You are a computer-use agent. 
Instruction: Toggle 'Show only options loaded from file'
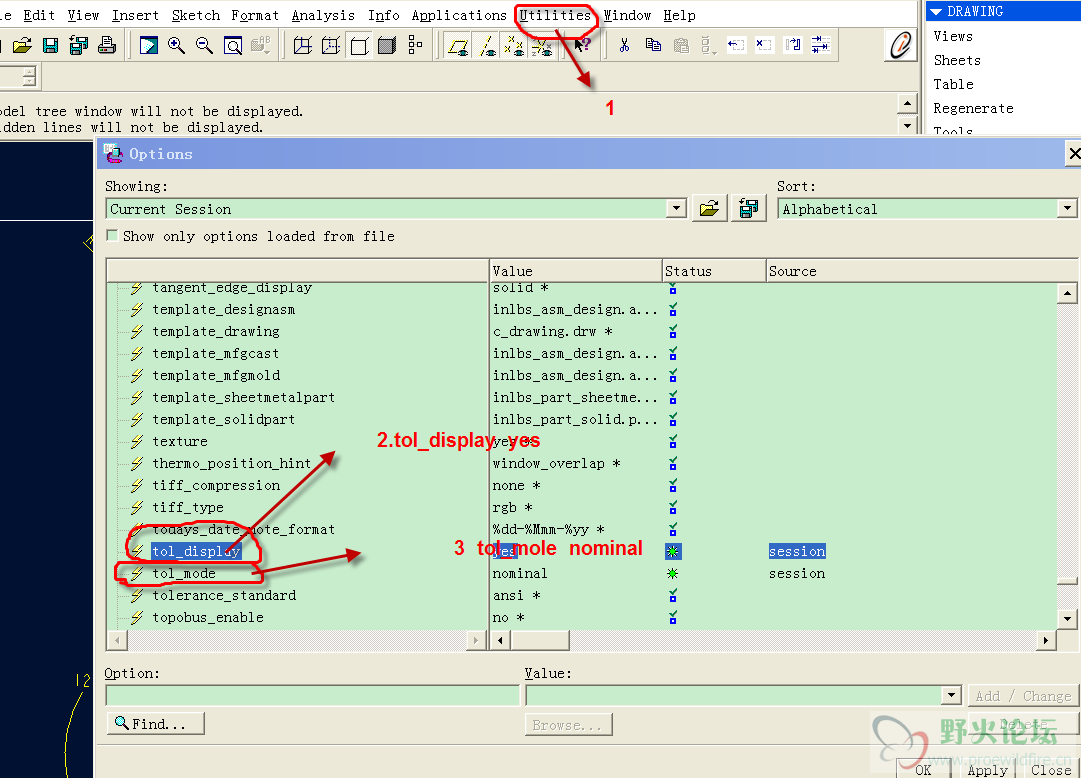[x=113, y=236]
